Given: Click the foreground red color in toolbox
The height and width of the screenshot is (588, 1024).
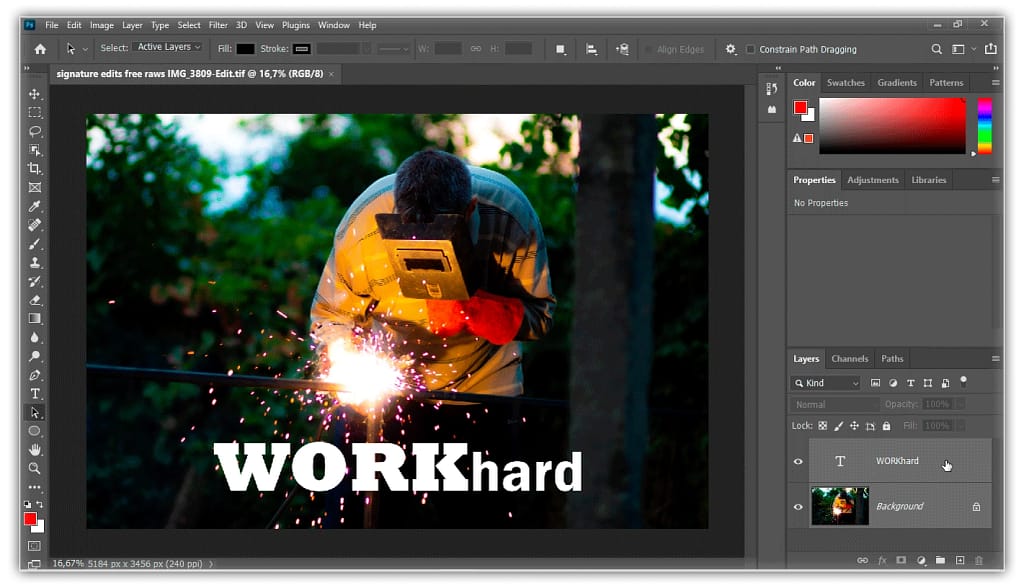Looking at the screenshot, I should coord(30,519).
